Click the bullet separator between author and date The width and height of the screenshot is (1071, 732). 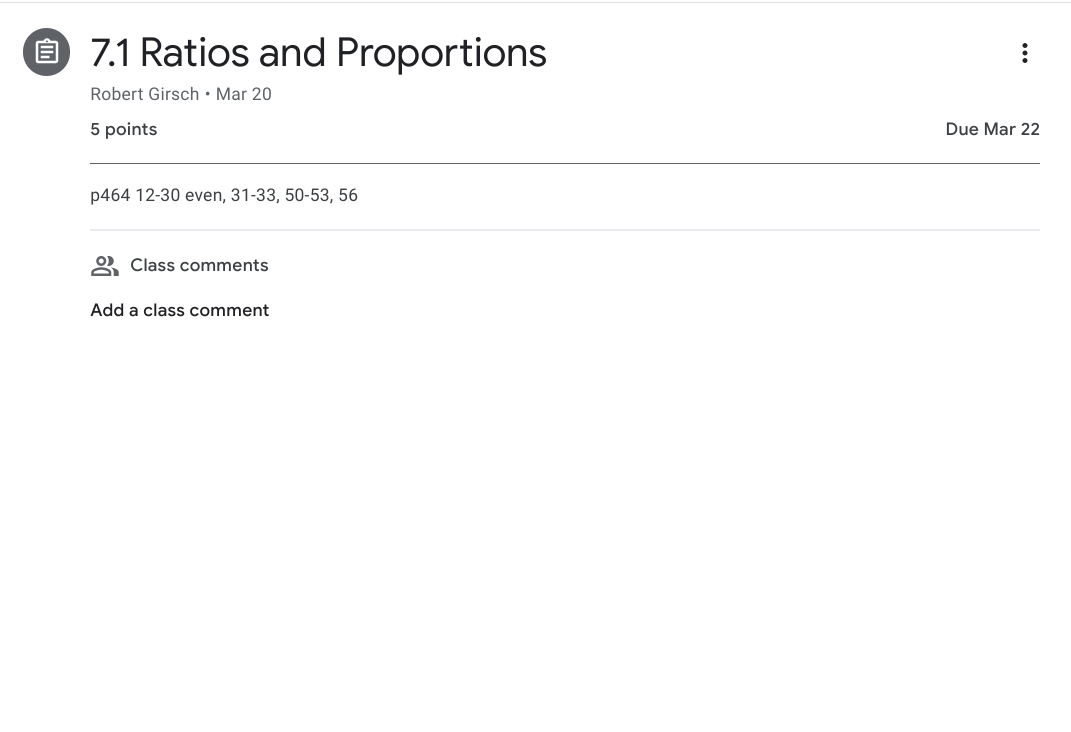point(207,94)
